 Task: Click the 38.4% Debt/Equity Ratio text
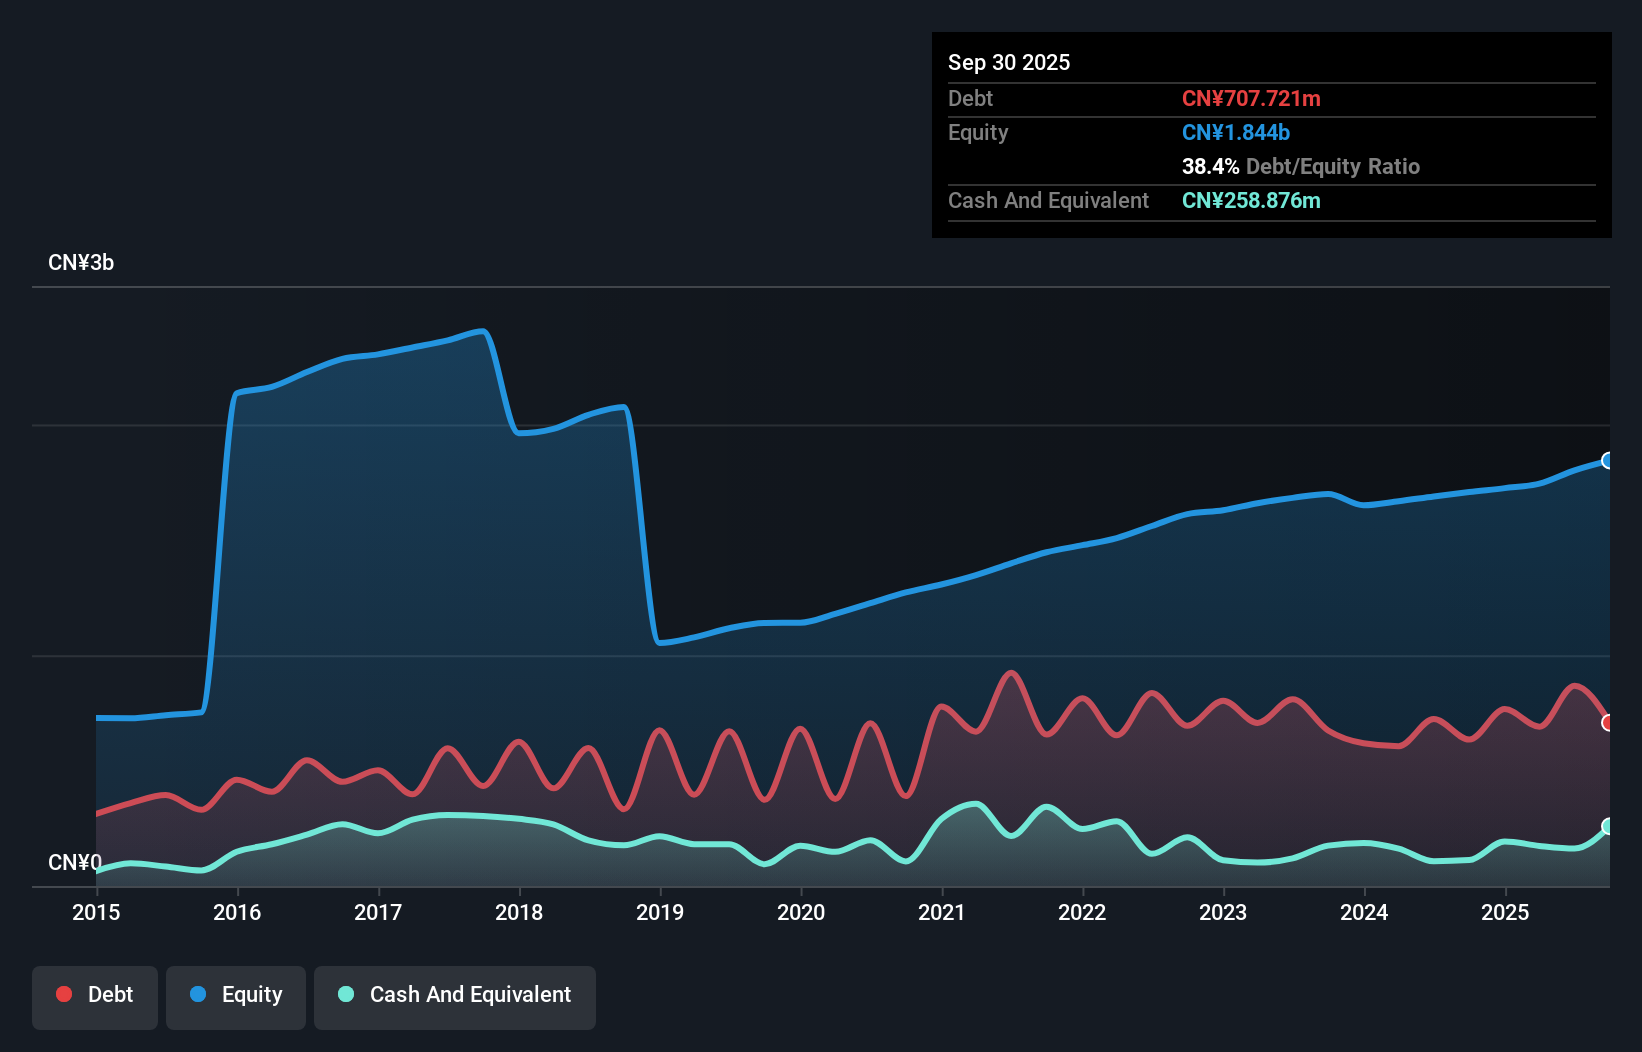[1300, 166]
